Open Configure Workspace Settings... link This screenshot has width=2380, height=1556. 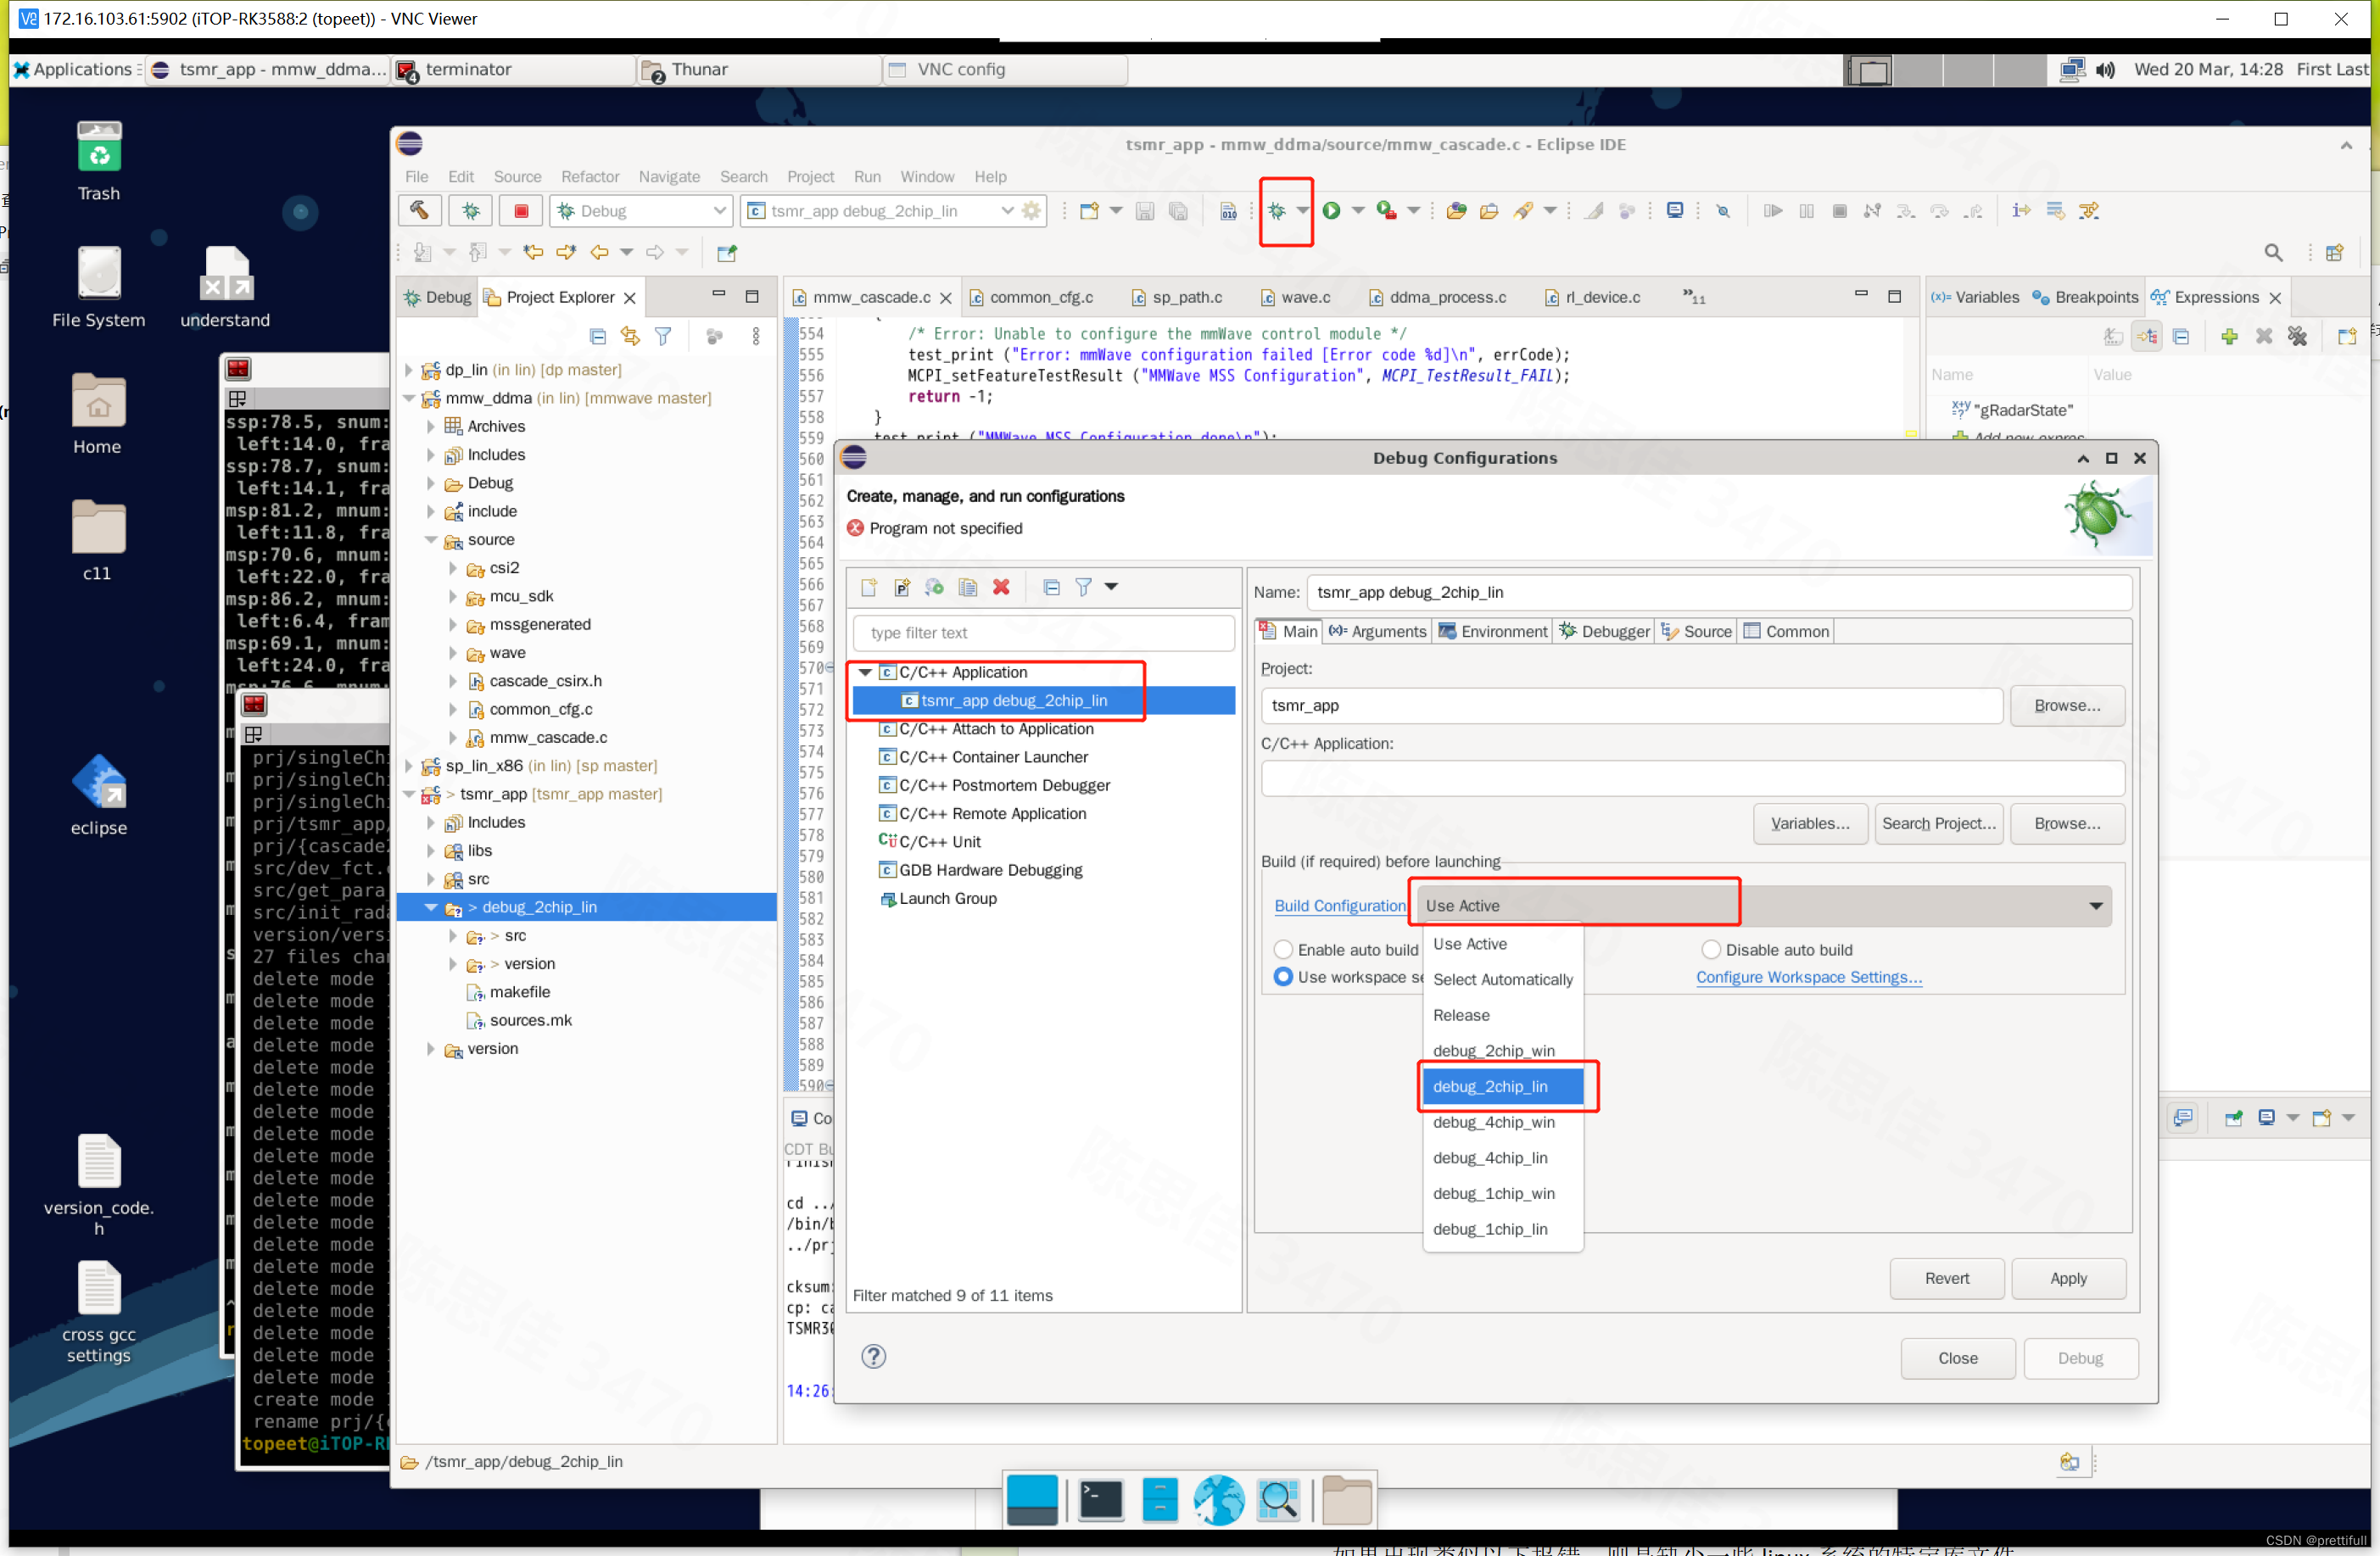[x=1808, y=977]
